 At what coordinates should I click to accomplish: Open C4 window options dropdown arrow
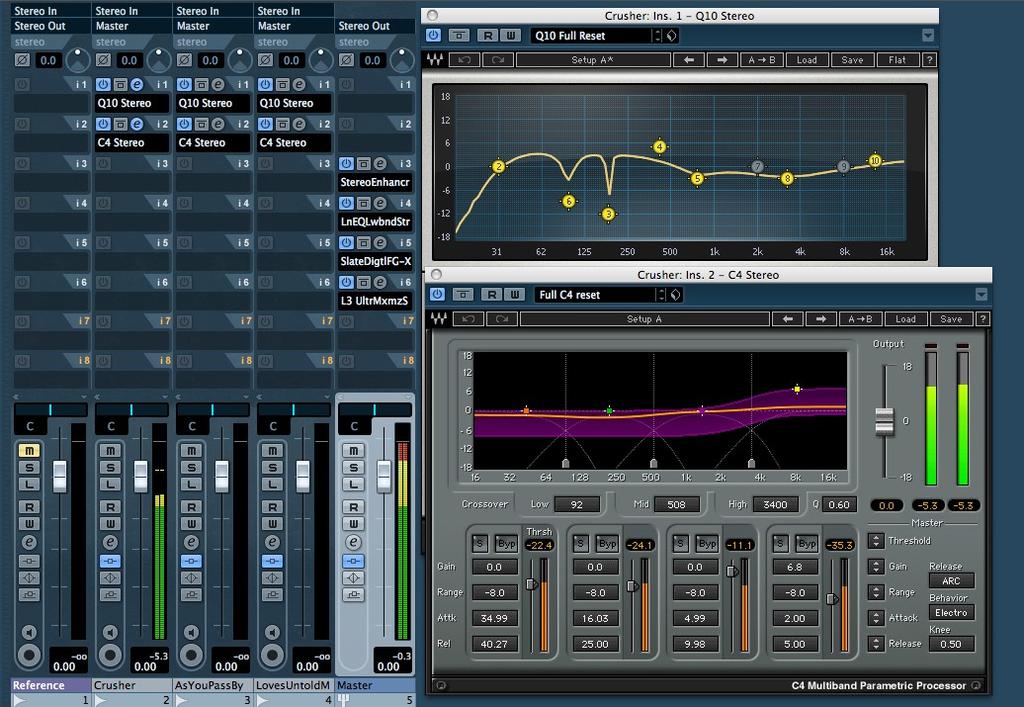pyautogui.click(x=981, y=294)
